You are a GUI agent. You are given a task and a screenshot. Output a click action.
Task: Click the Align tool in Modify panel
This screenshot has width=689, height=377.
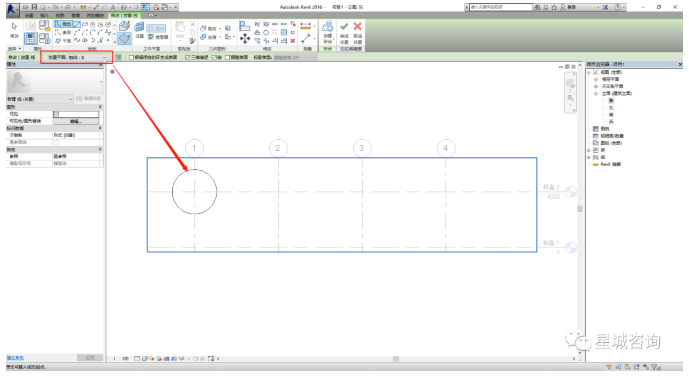[x=245, y=26]
